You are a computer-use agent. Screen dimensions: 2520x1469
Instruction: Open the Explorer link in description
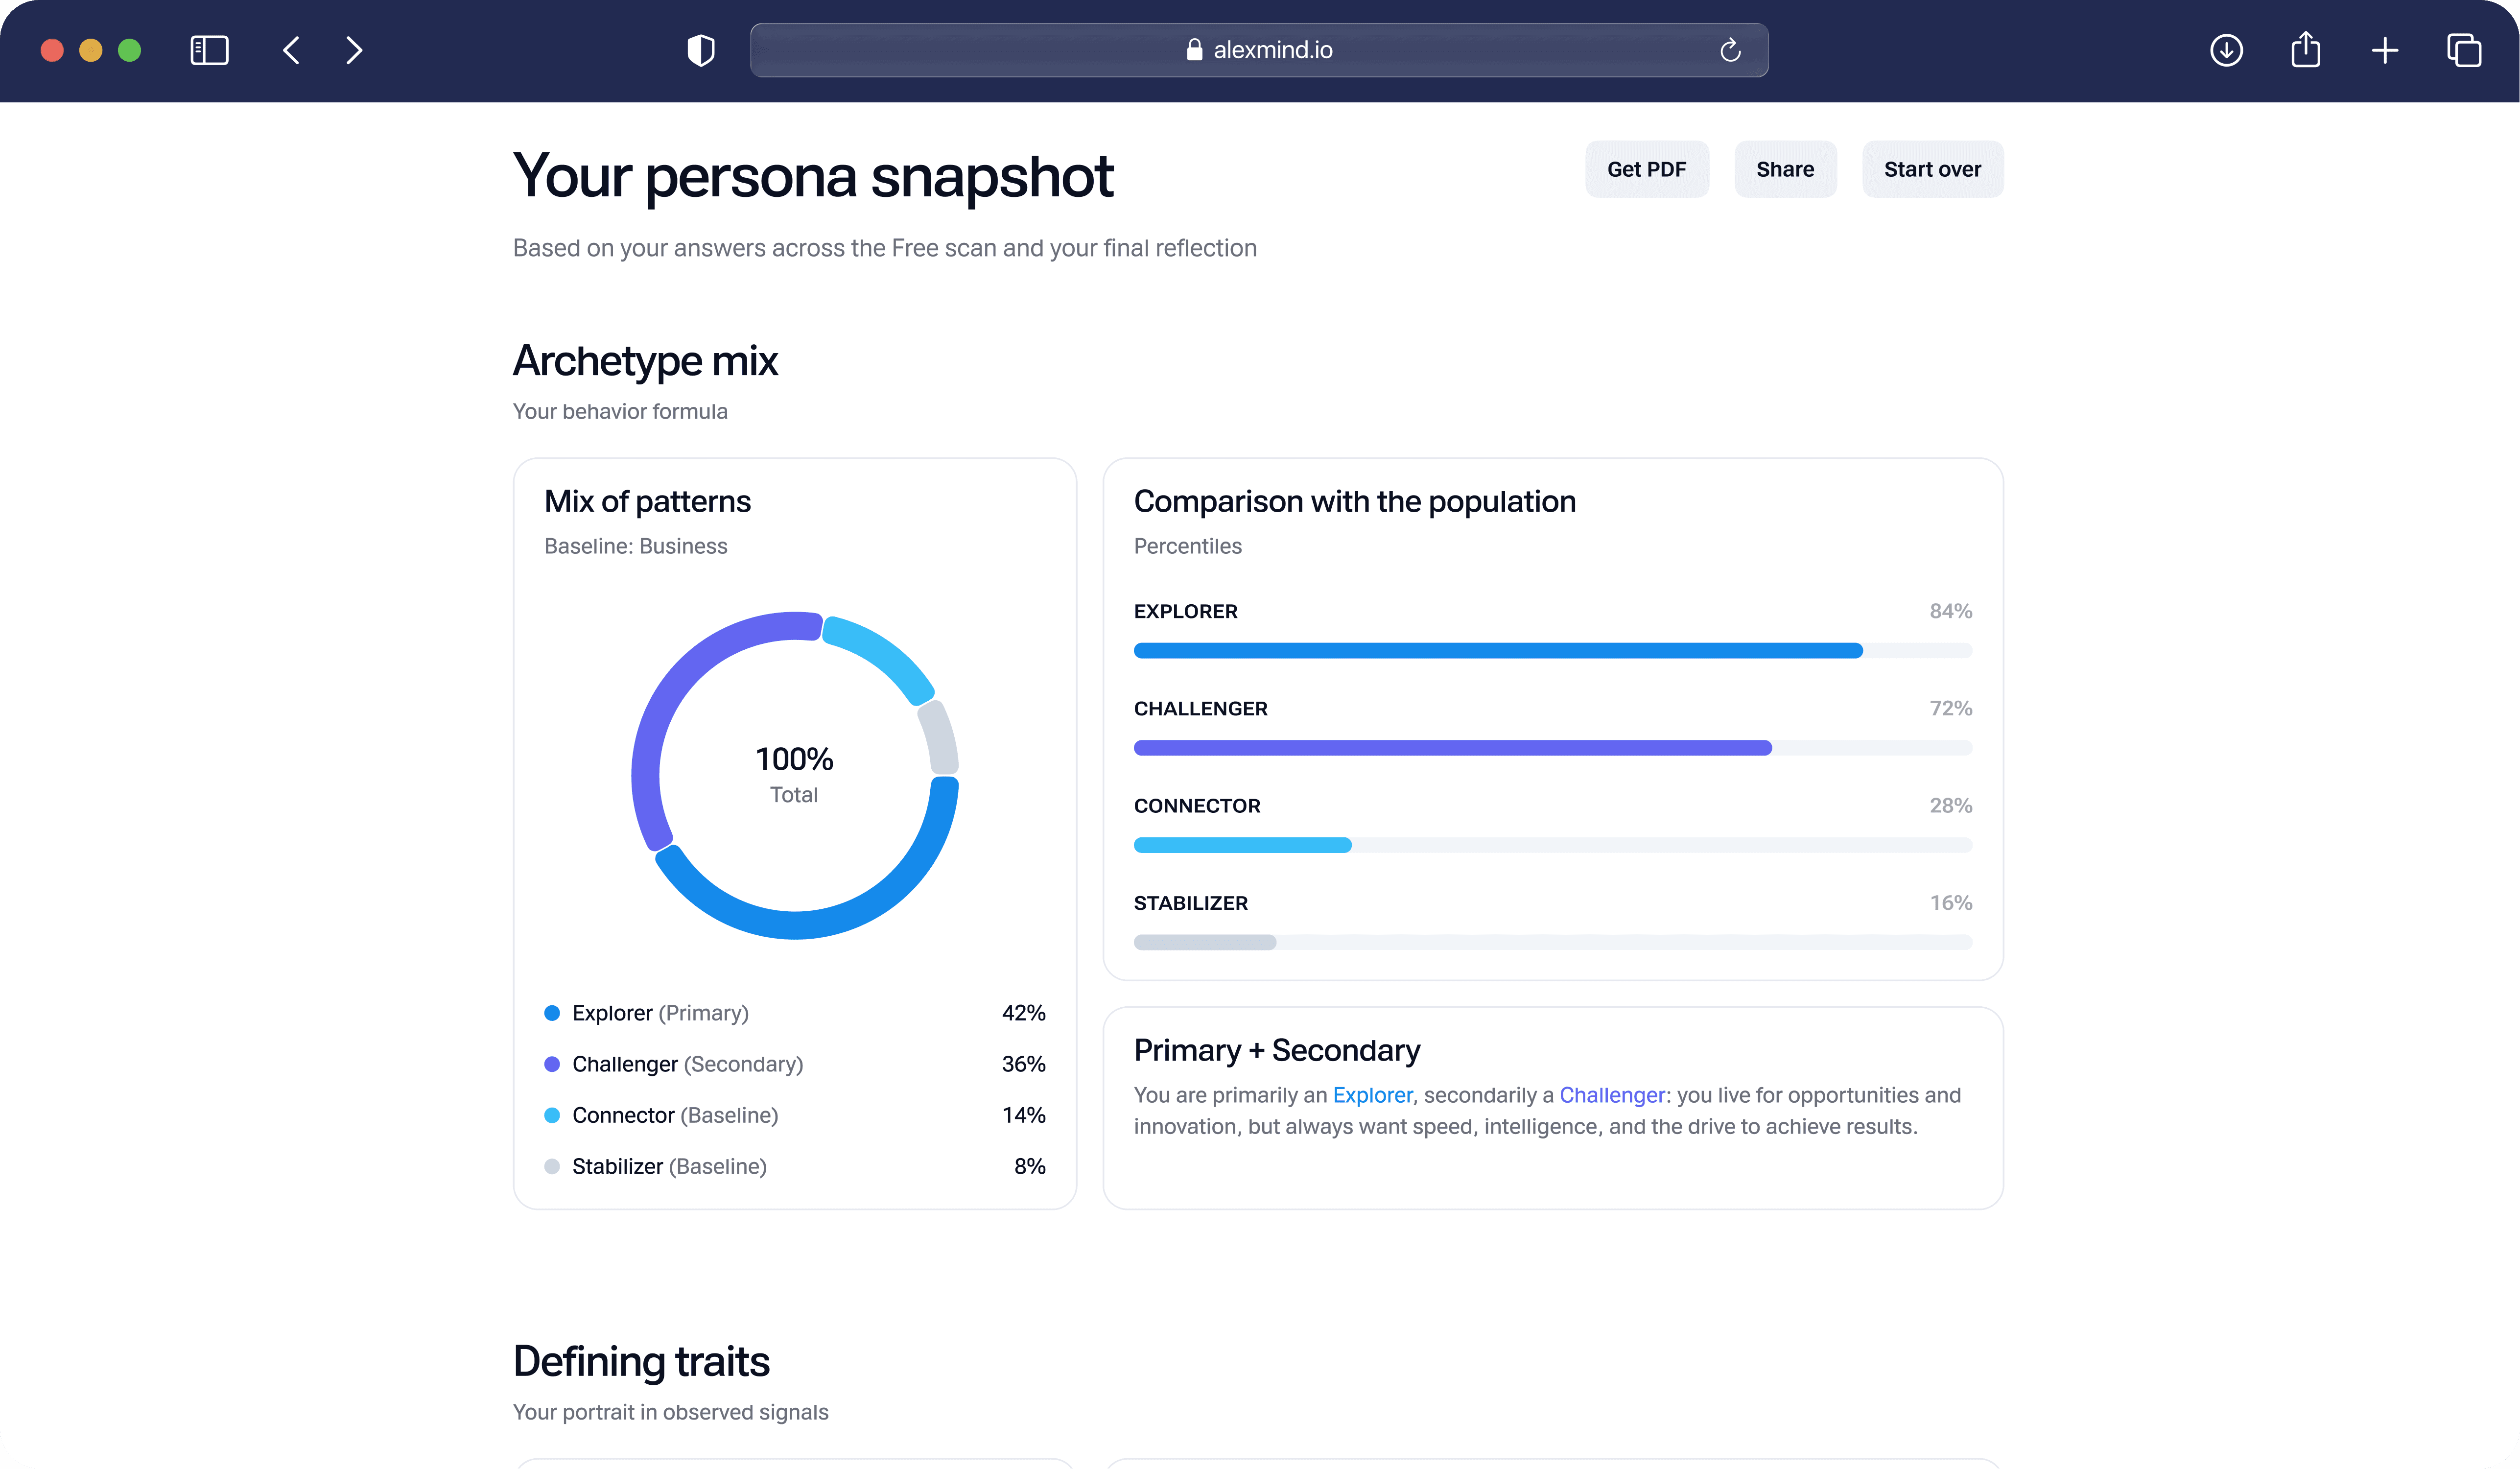pos(1372,1095)
